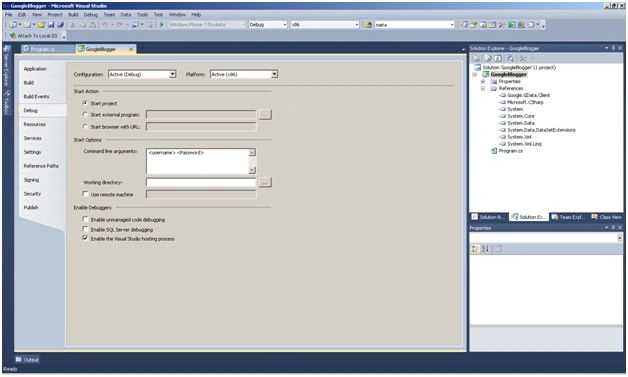Click Properties icon in Solution Explorer toolbar
Viewport: 628px width, 377px height.
476,58
